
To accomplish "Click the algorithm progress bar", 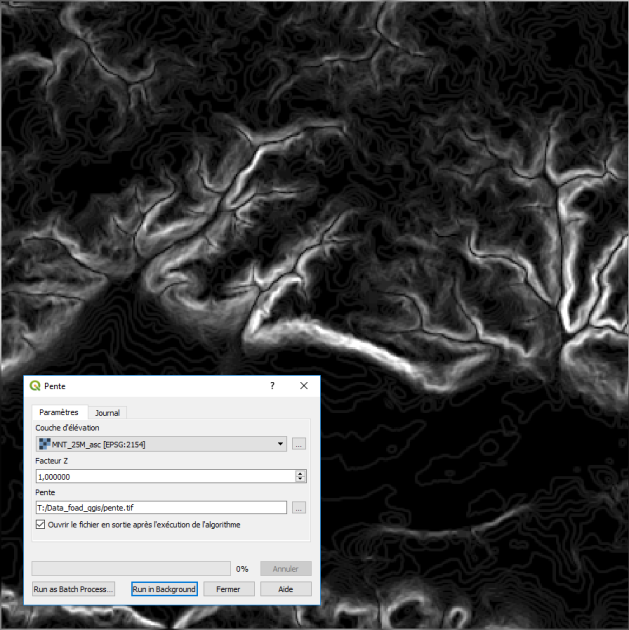I will click(x=131, y=569).
